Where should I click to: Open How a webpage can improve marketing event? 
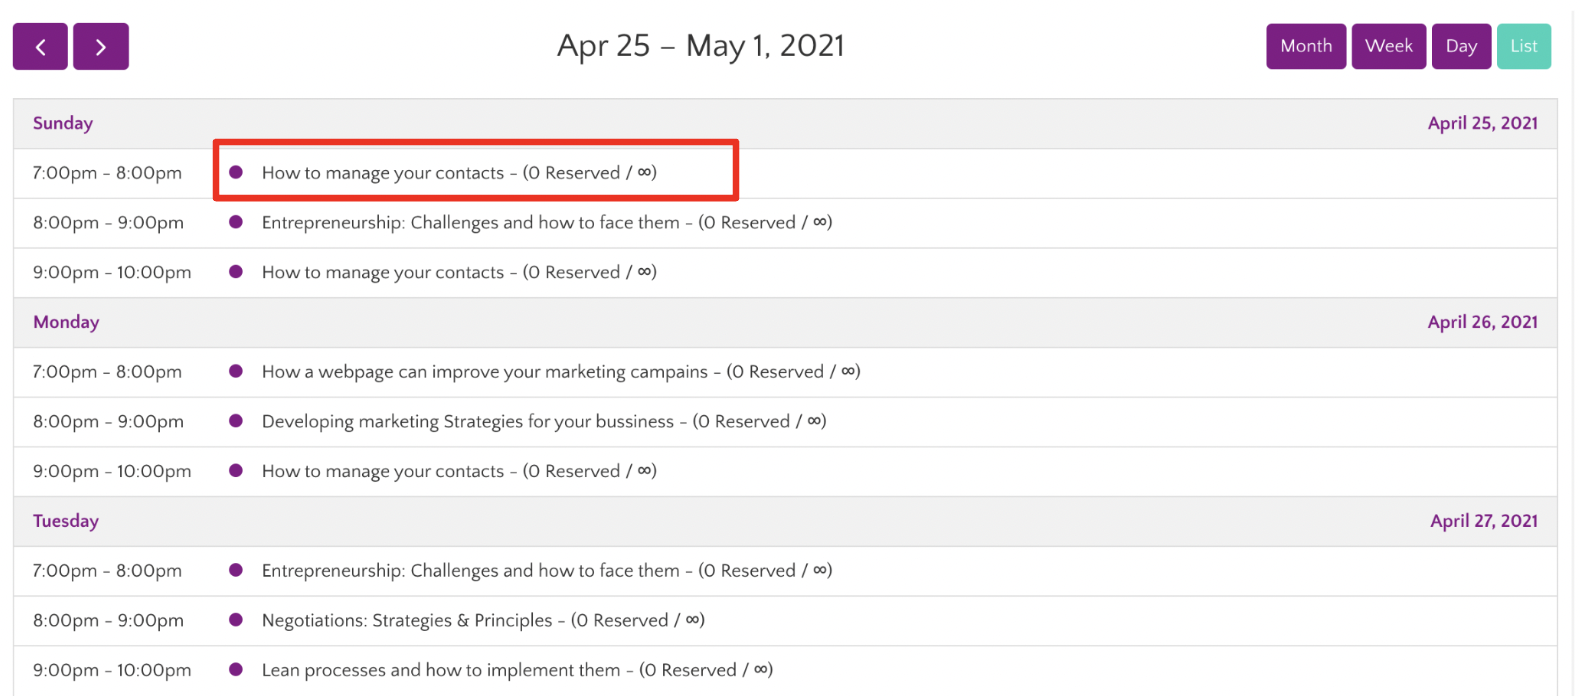tap(560, 372)
